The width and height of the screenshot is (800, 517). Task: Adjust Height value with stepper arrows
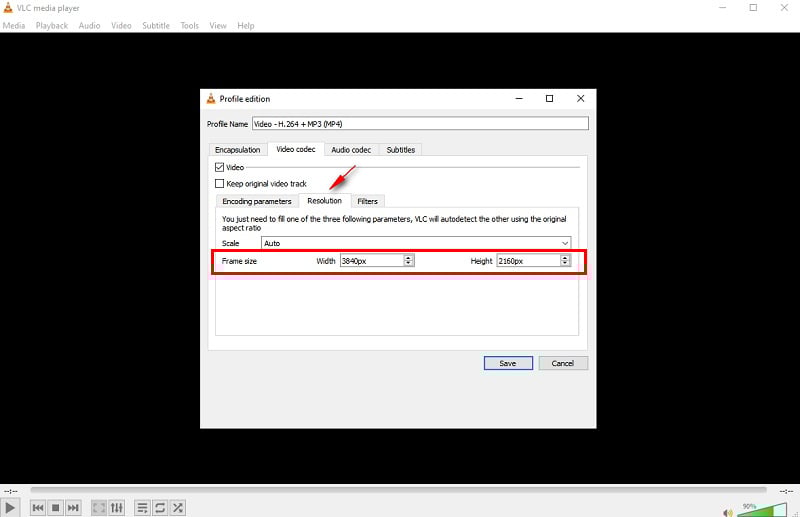pos(565,261)
